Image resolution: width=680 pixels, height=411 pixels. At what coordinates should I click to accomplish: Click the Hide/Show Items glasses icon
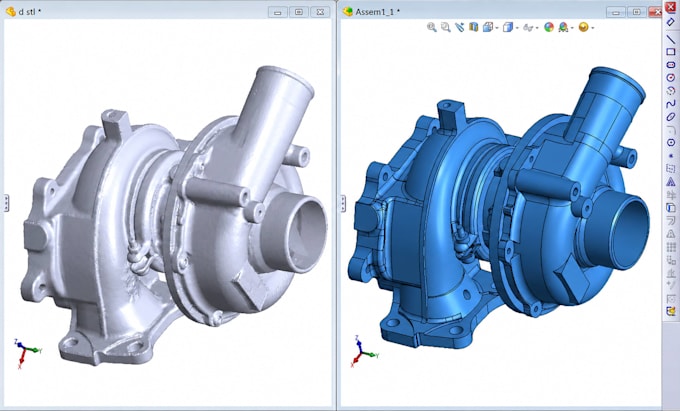coord(528,28)
